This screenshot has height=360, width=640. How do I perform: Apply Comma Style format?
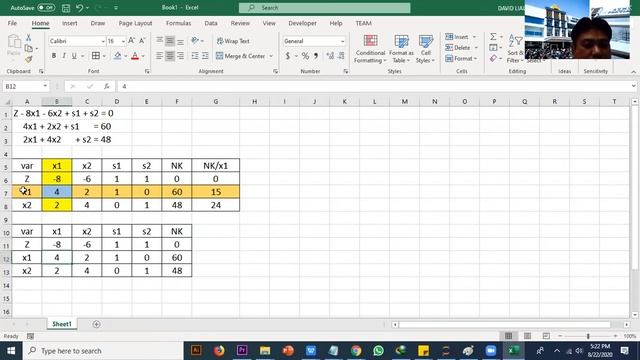point(316,56)
